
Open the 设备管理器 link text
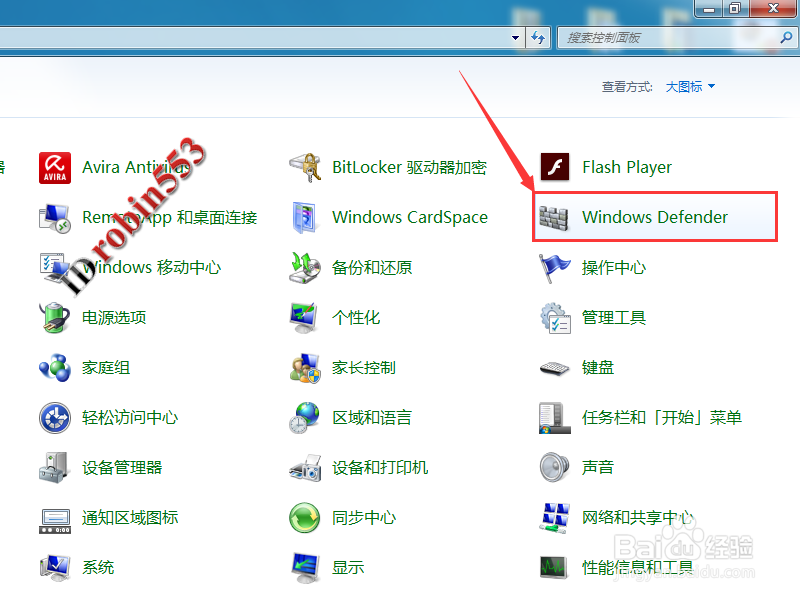click(122, 467)
